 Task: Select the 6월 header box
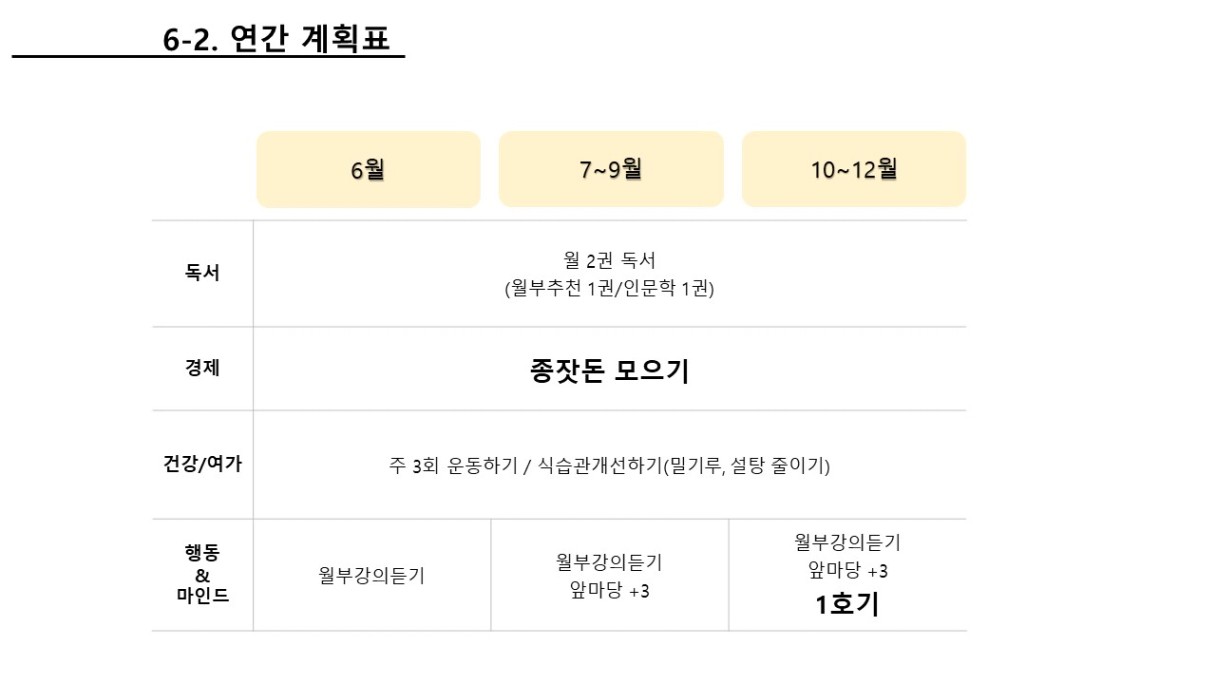tap(368, 169)
